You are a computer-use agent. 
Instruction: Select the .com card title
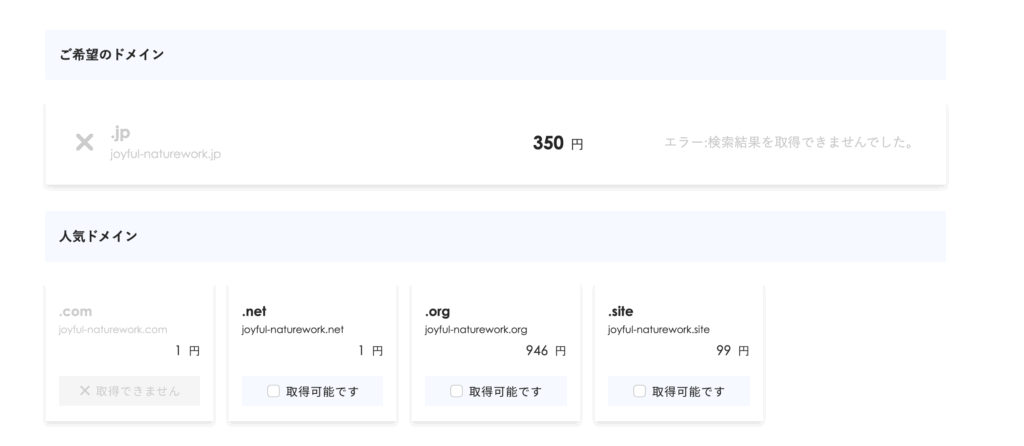[76, 312]
